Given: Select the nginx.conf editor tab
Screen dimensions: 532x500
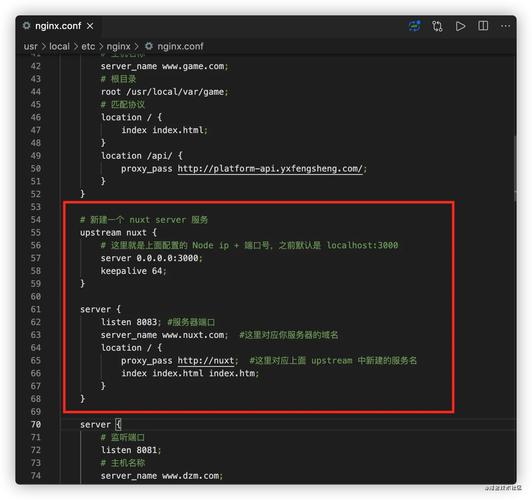Looking at the screenshot, I should point(58,26).
